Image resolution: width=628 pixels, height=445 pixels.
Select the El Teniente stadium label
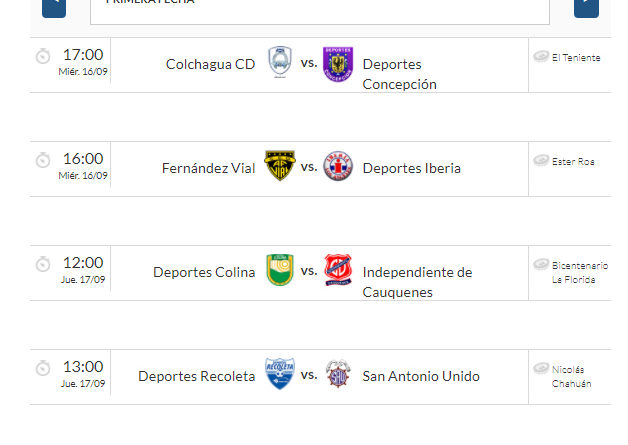[576, 58]
